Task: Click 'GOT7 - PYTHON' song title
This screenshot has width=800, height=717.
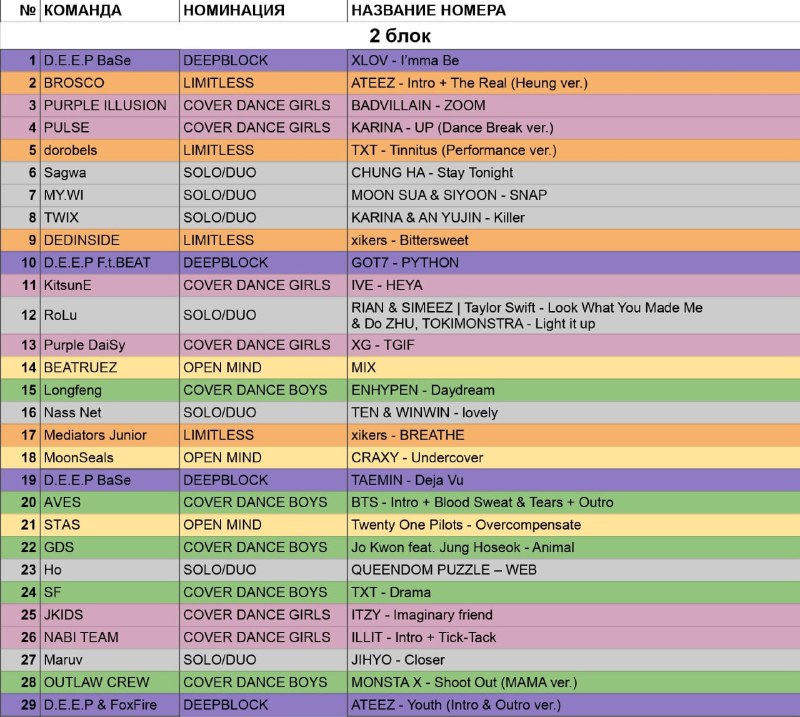Action: pyautogui.click(x=405, y=262)
